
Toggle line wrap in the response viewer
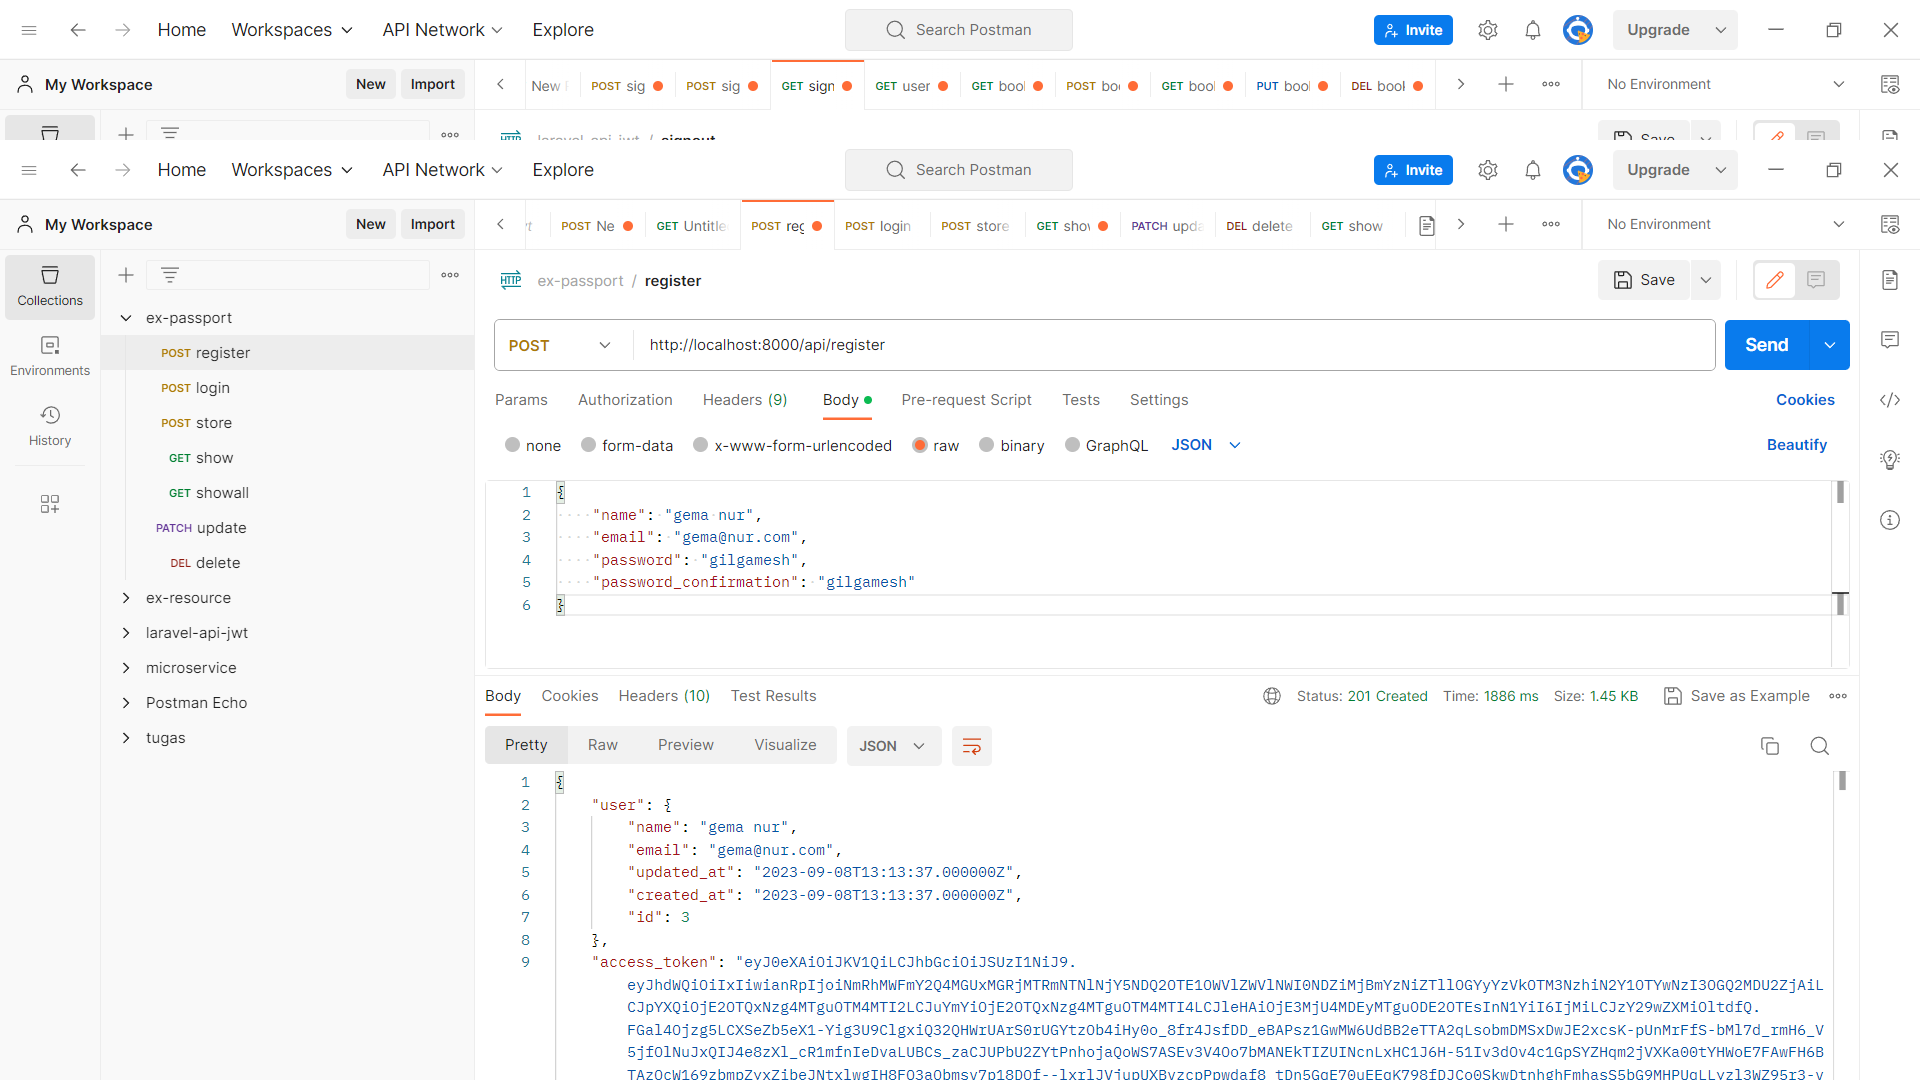click(971, 746)
